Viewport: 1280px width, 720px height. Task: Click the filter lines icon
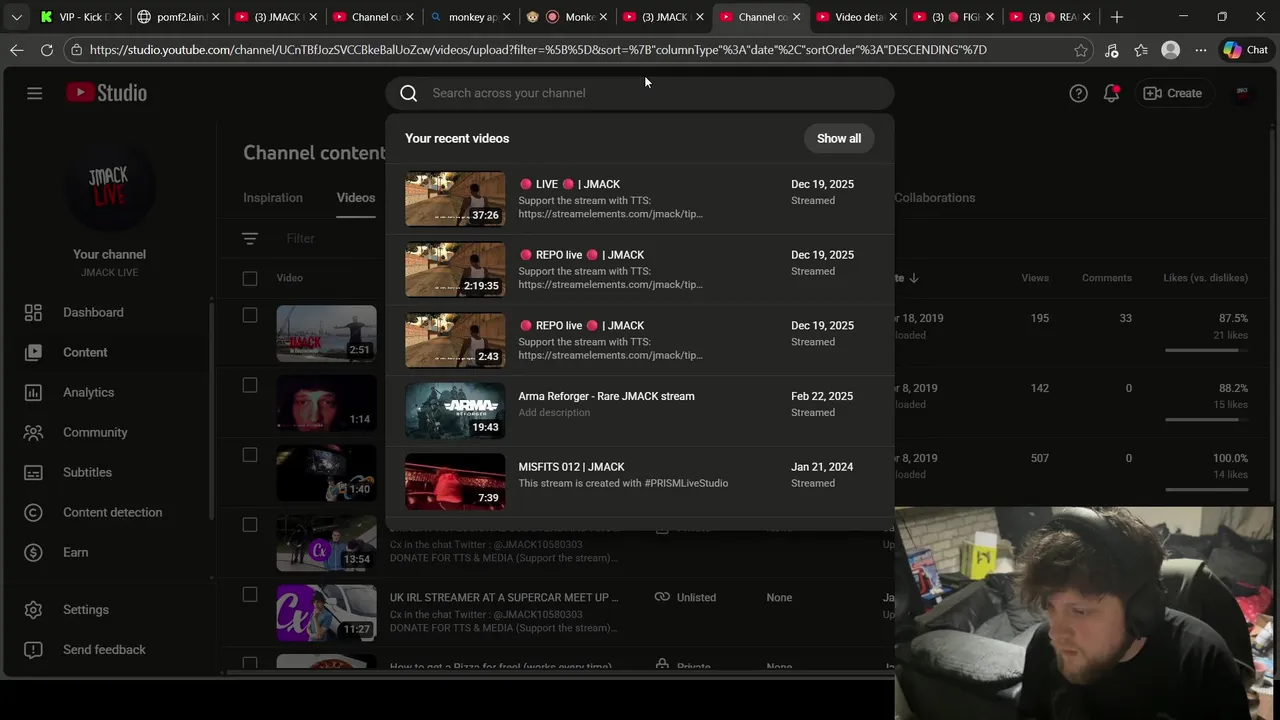tap(250, 238)
